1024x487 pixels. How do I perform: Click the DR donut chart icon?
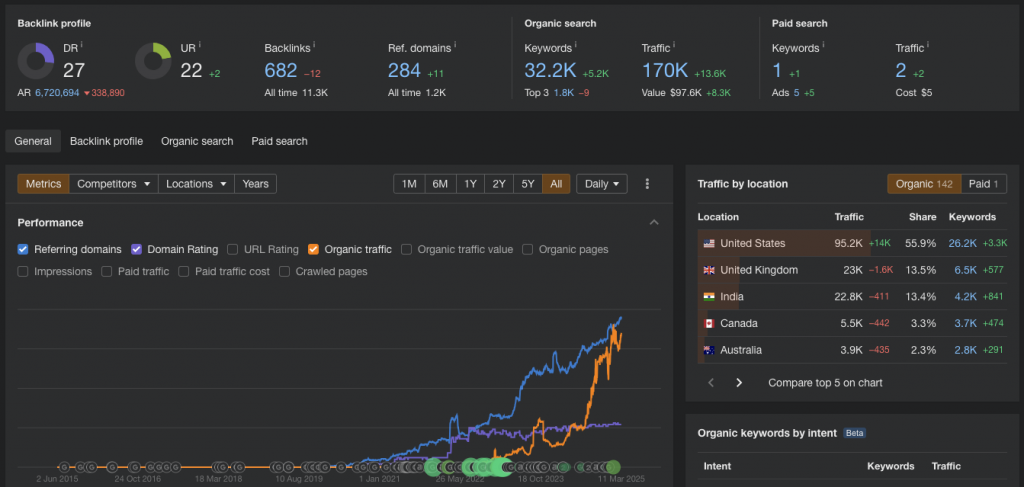[37, 61]
